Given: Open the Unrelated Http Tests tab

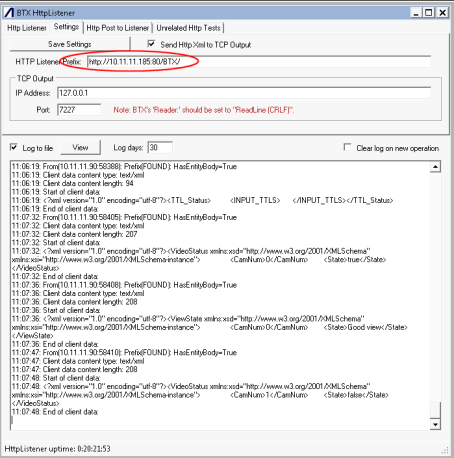Looking at the screenshot, I should tap(188, 28).
